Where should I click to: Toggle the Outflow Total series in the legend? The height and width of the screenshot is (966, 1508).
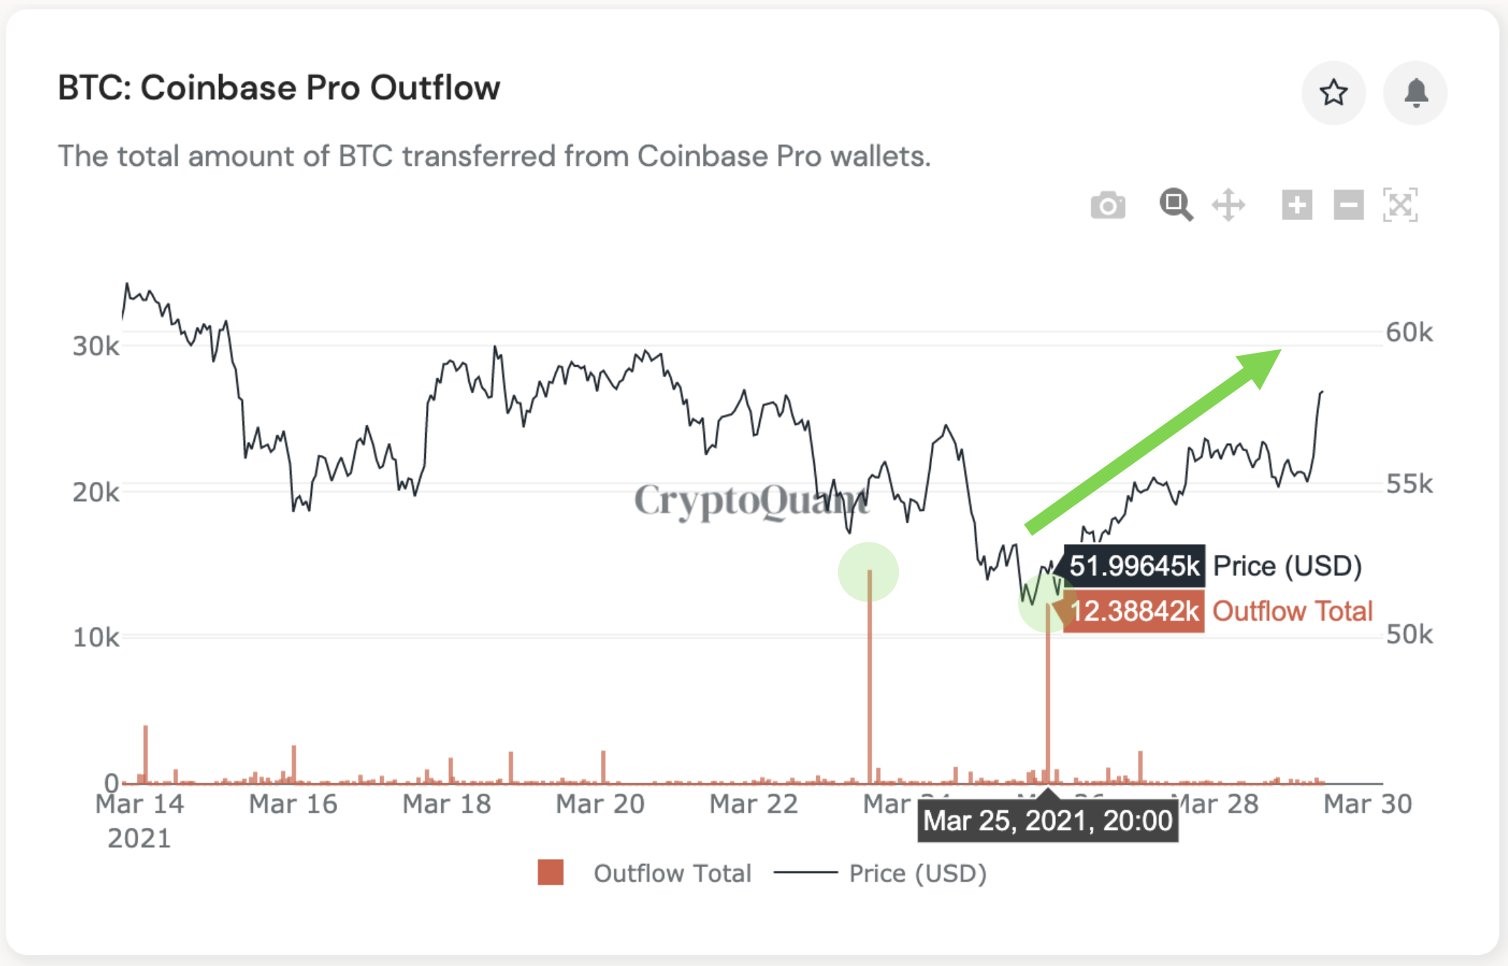click(672, 872)
